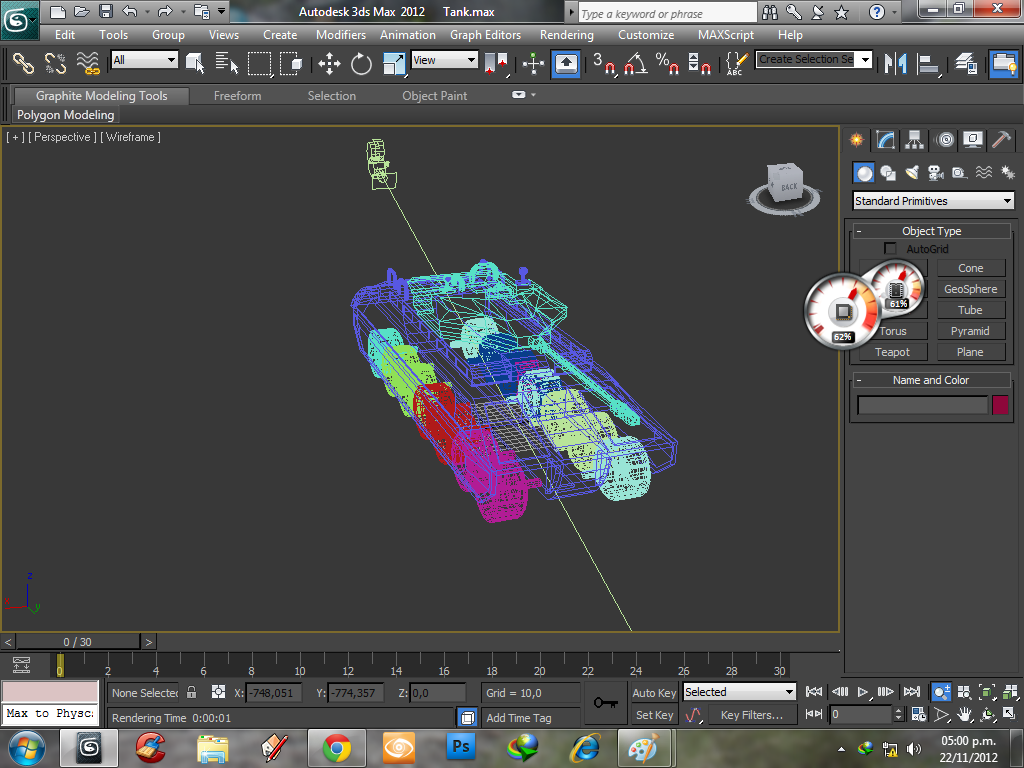
Task: Open the Perspective viewport label menu
Action: coord(62,137)
